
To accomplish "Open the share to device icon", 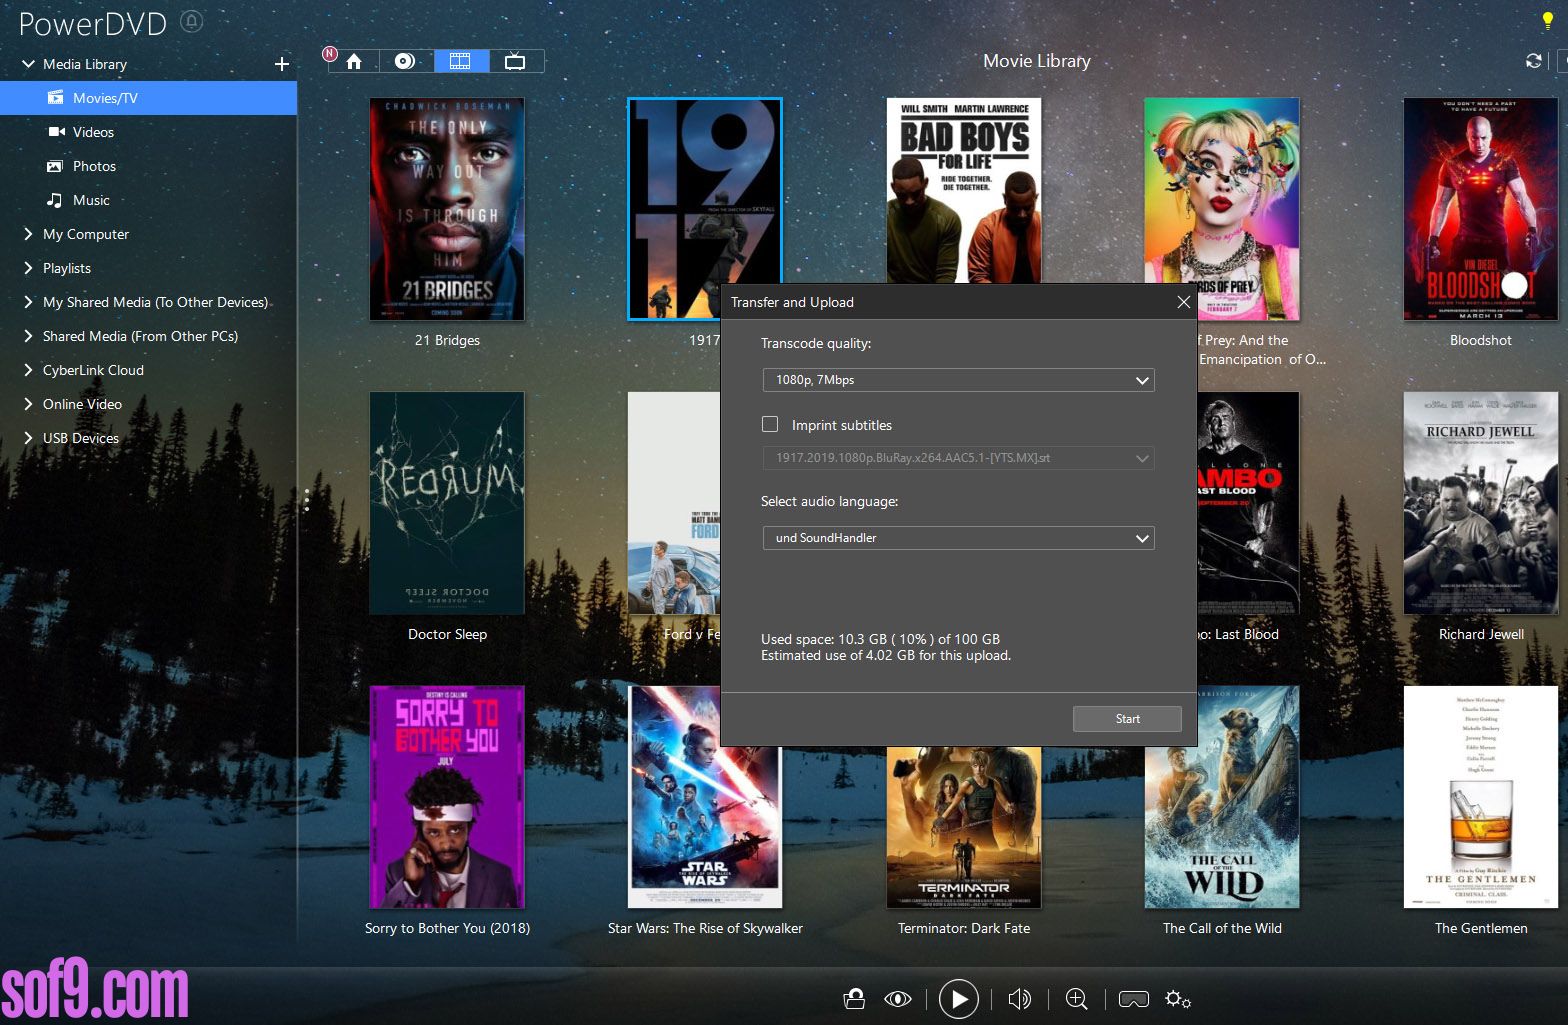I will point(854,999).
